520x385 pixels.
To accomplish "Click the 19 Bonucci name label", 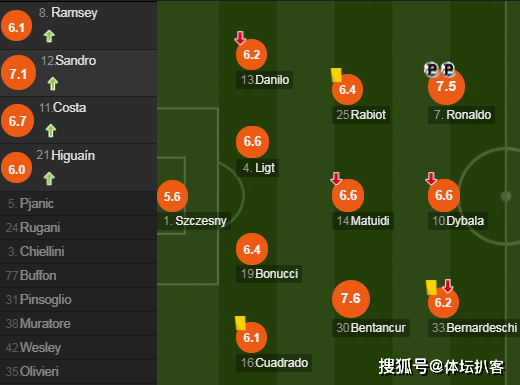I will (x=269, y=274).
